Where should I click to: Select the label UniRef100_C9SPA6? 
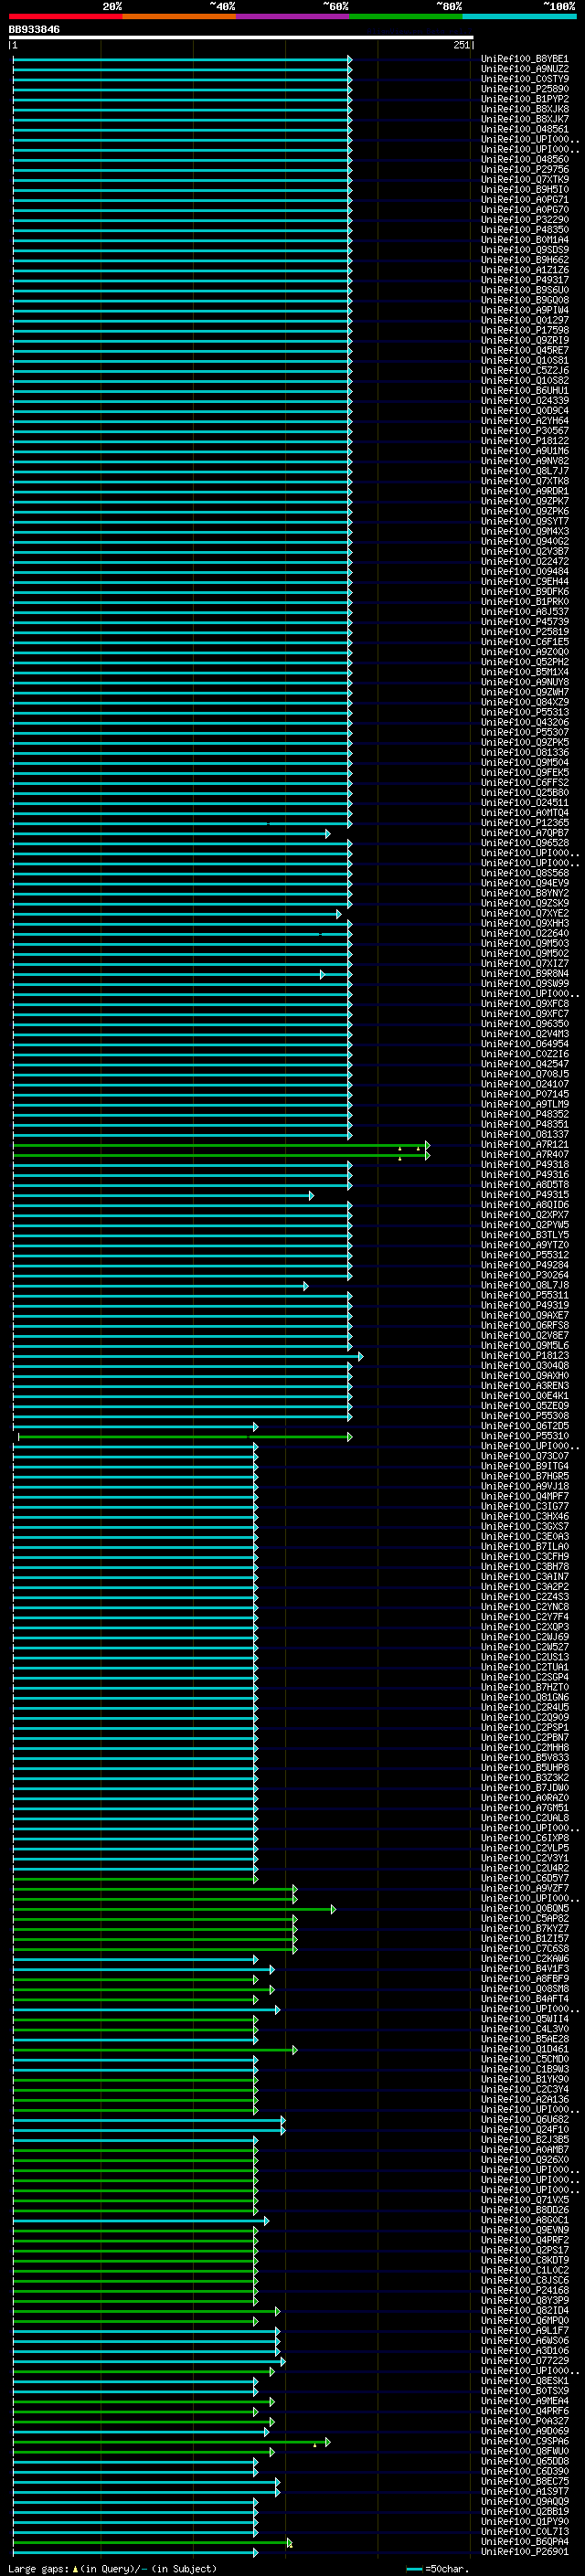coord(525,2441)
